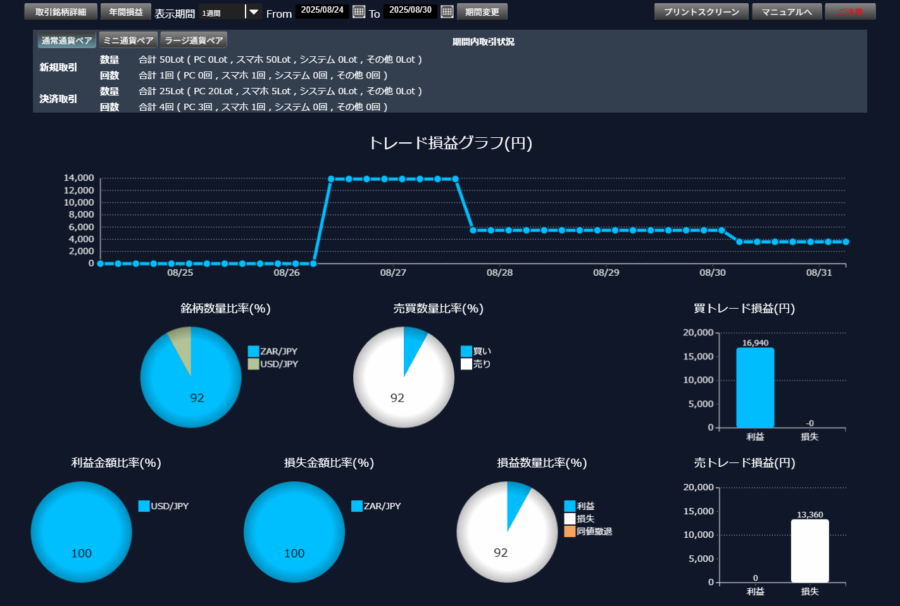The width and height of the screenshot is (900, 606).
Task: Apply dates with the 期間変更 button
Action: 482,12
